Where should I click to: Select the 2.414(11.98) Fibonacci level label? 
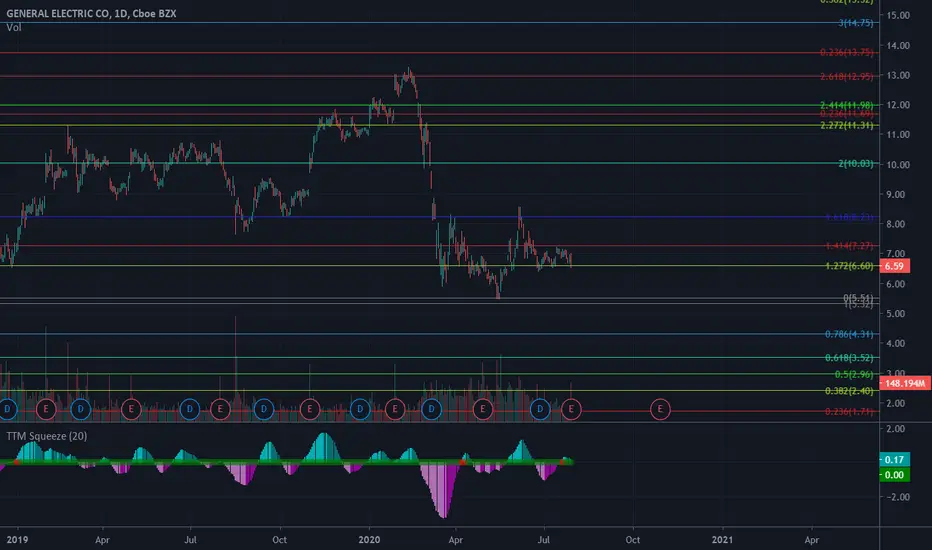click(846, 105)
